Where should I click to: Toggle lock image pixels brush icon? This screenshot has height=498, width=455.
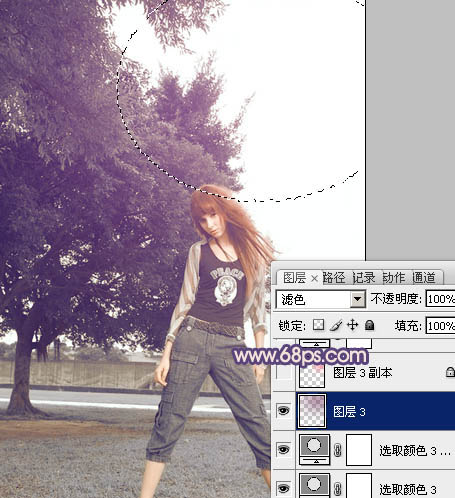(x=335, y=325)
